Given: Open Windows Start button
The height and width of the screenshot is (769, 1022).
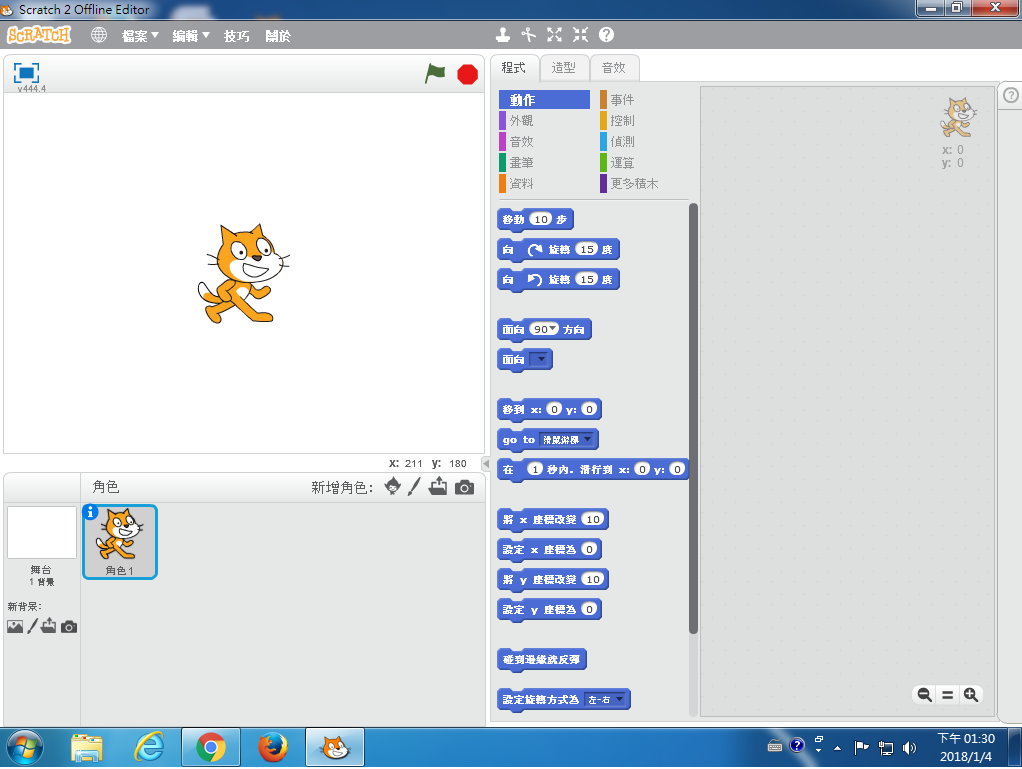Looking at the screenshot, I should coord(25,747).
